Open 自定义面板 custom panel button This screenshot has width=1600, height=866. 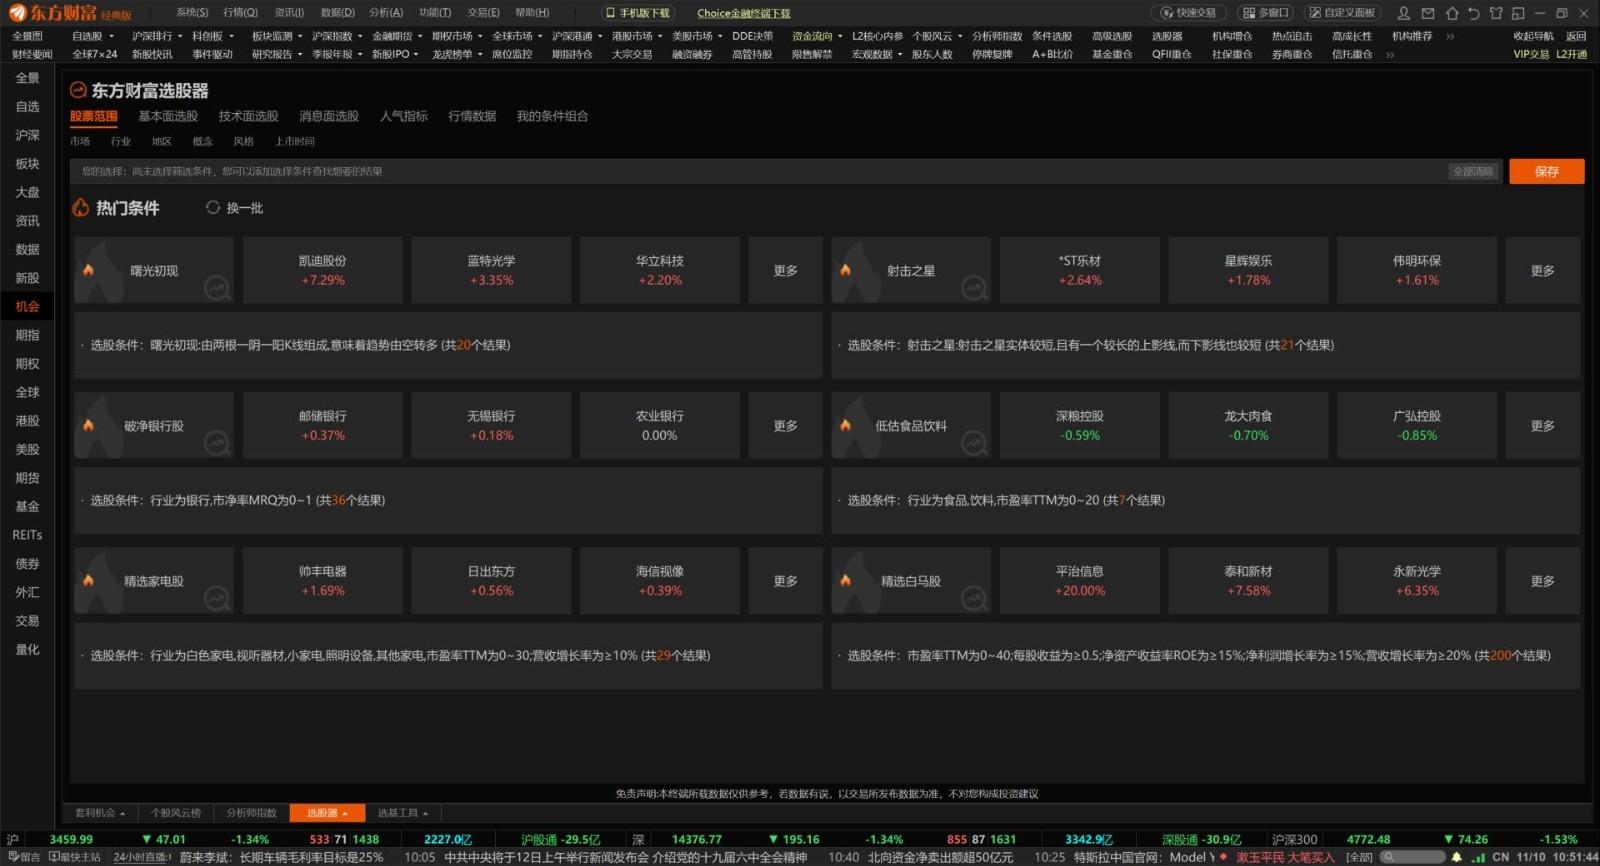tap(1341, 13)
